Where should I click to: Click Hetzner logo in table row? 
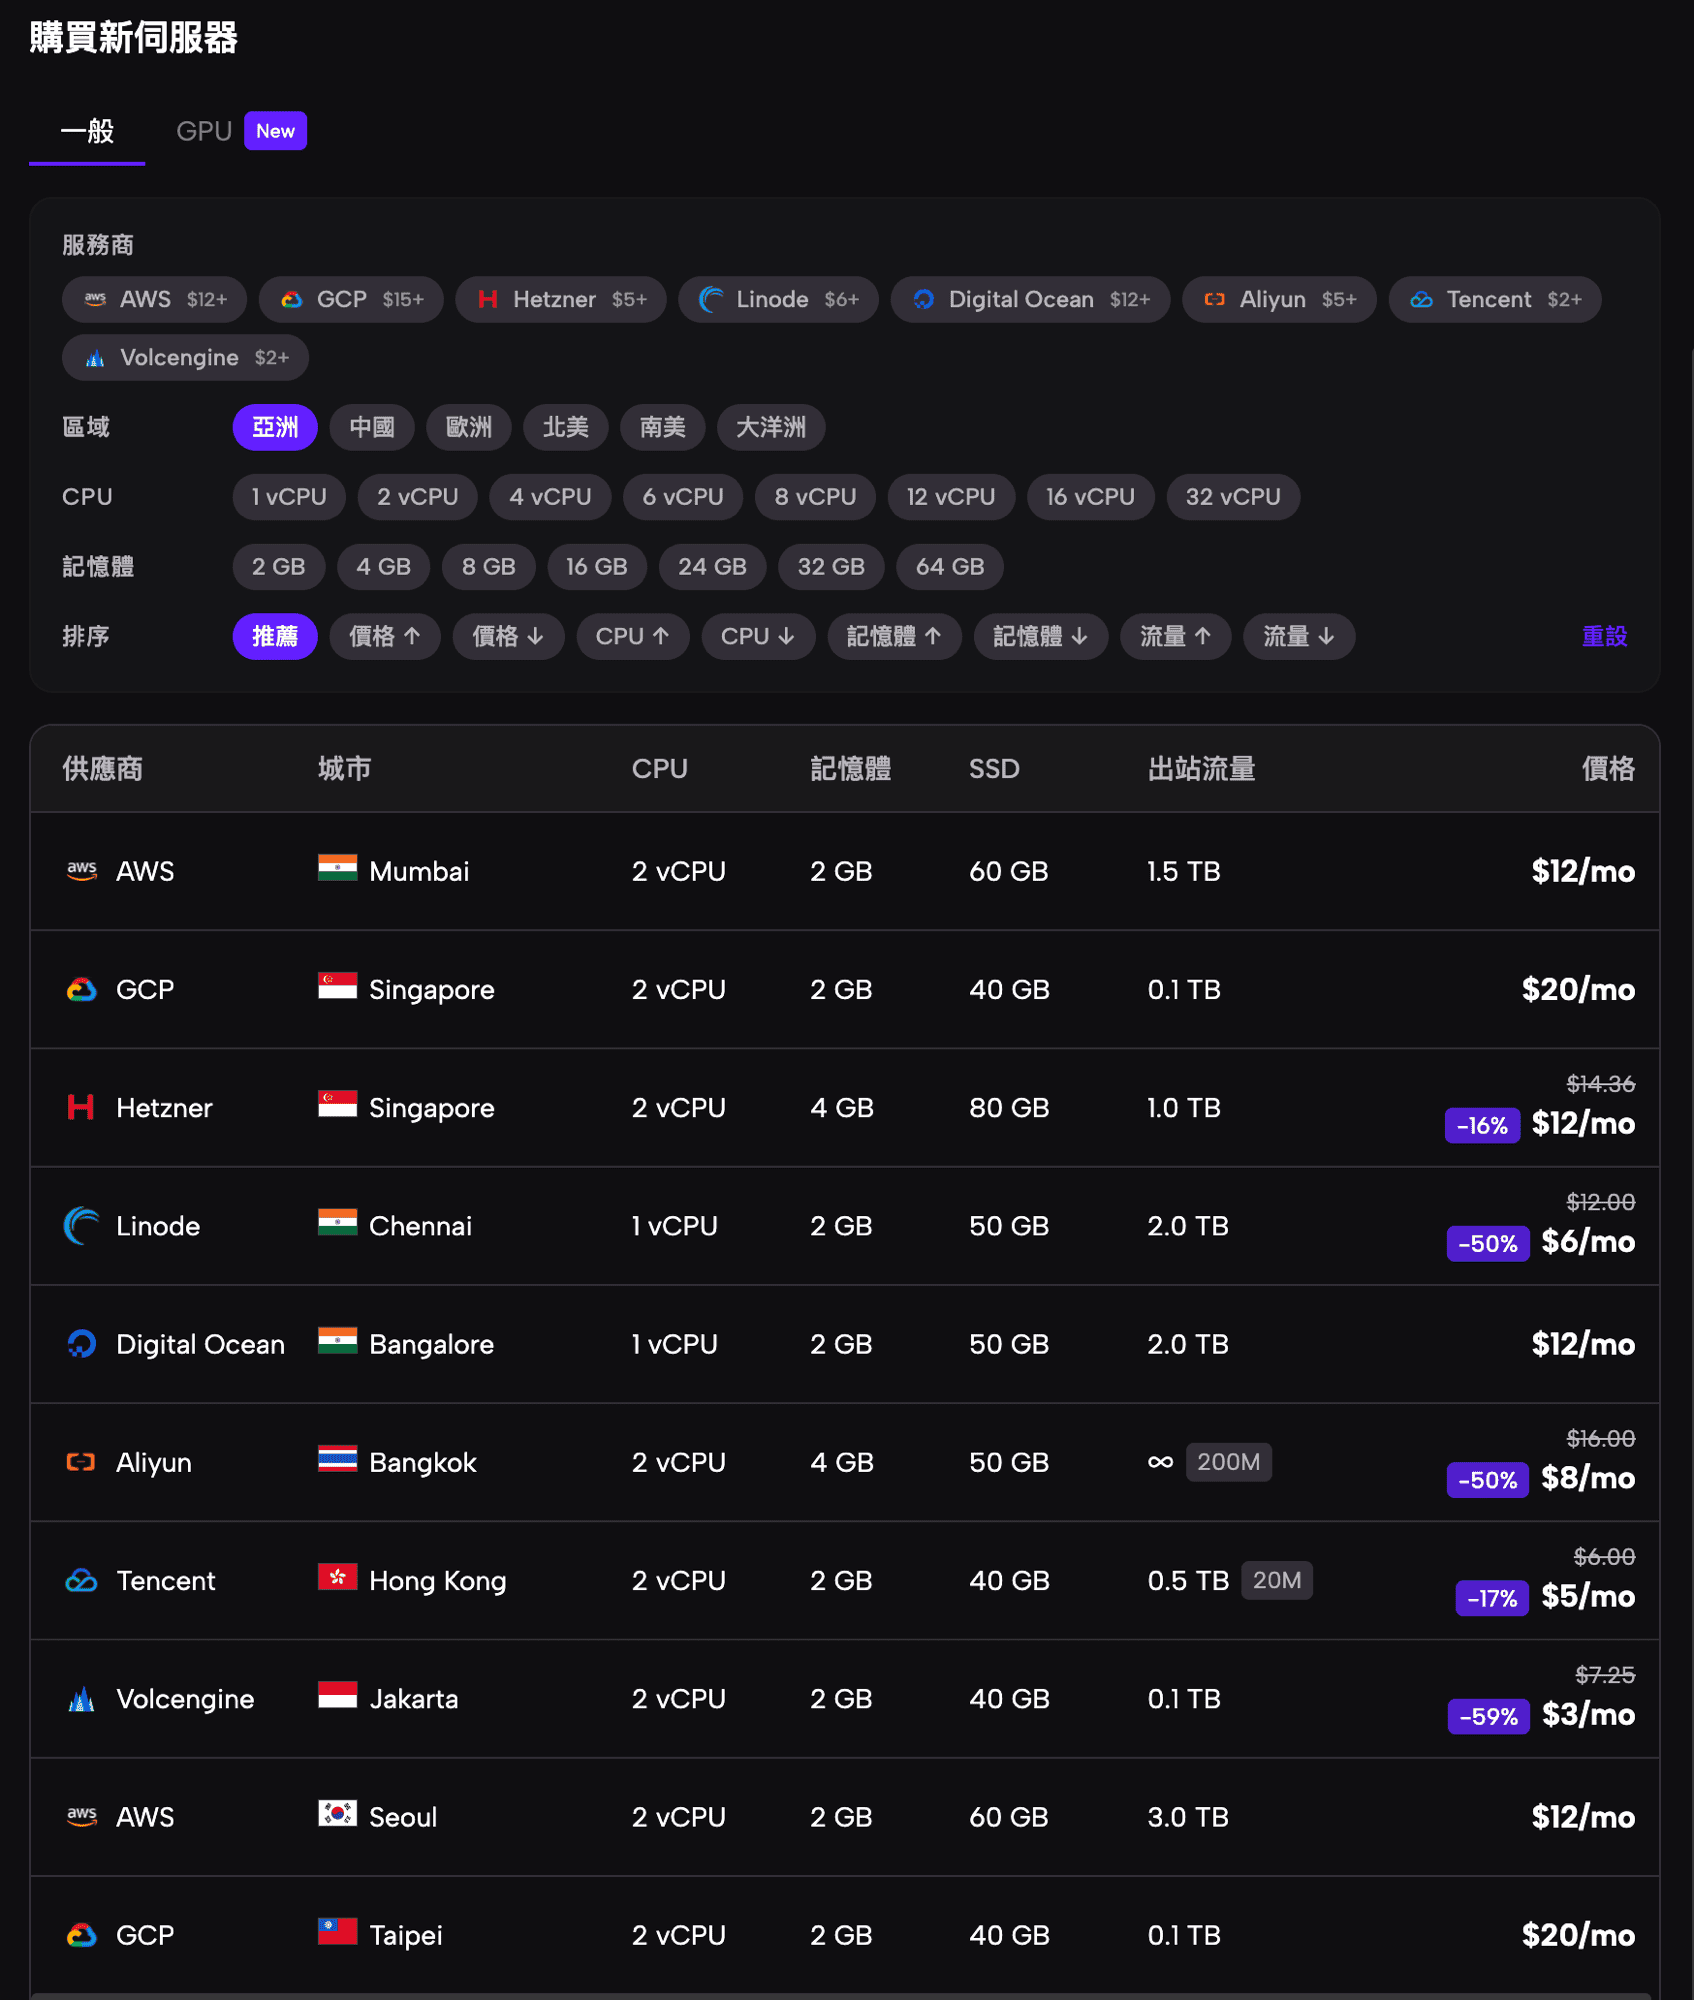pyautogui.click(x=81, y=1108)
